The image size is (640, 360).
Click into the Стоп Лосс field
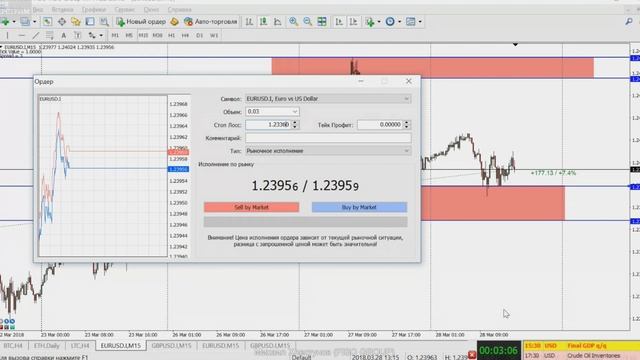[268, 124]
